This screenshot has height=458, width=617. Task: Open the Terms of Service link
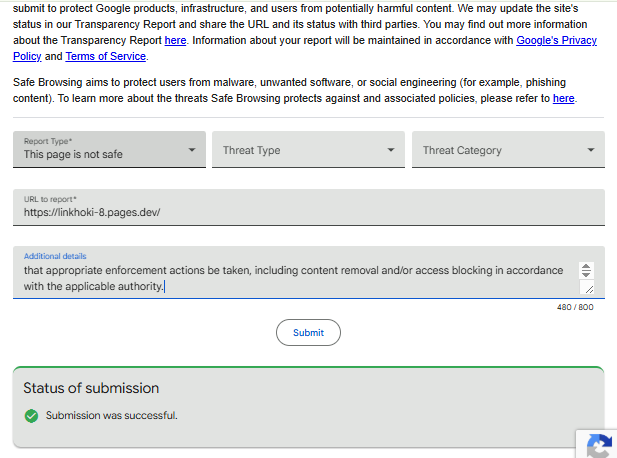pos(105,56)
